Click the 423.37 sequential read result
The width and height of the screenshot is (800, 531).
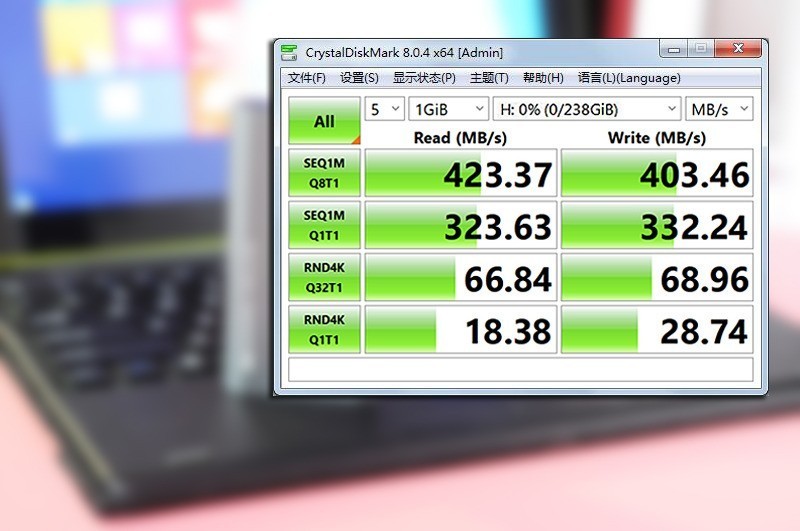pos(461,173)
